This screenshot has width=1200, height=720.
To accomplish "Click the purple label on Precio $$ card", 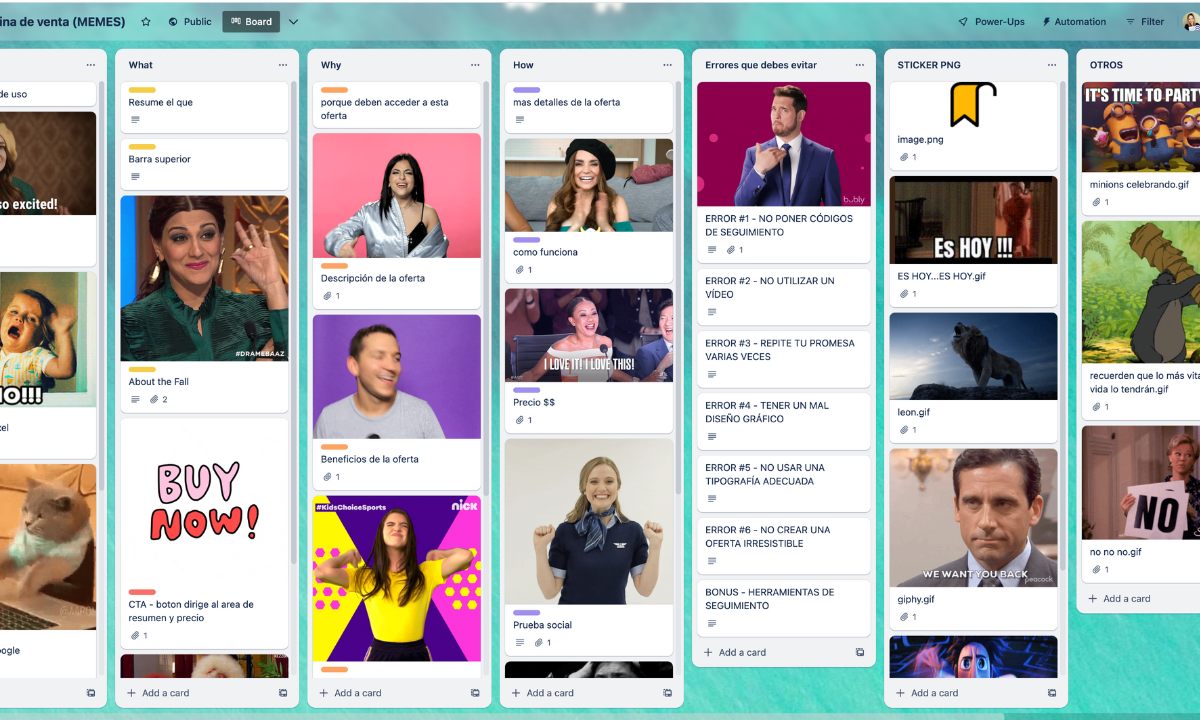I will [x=526, y=390].
